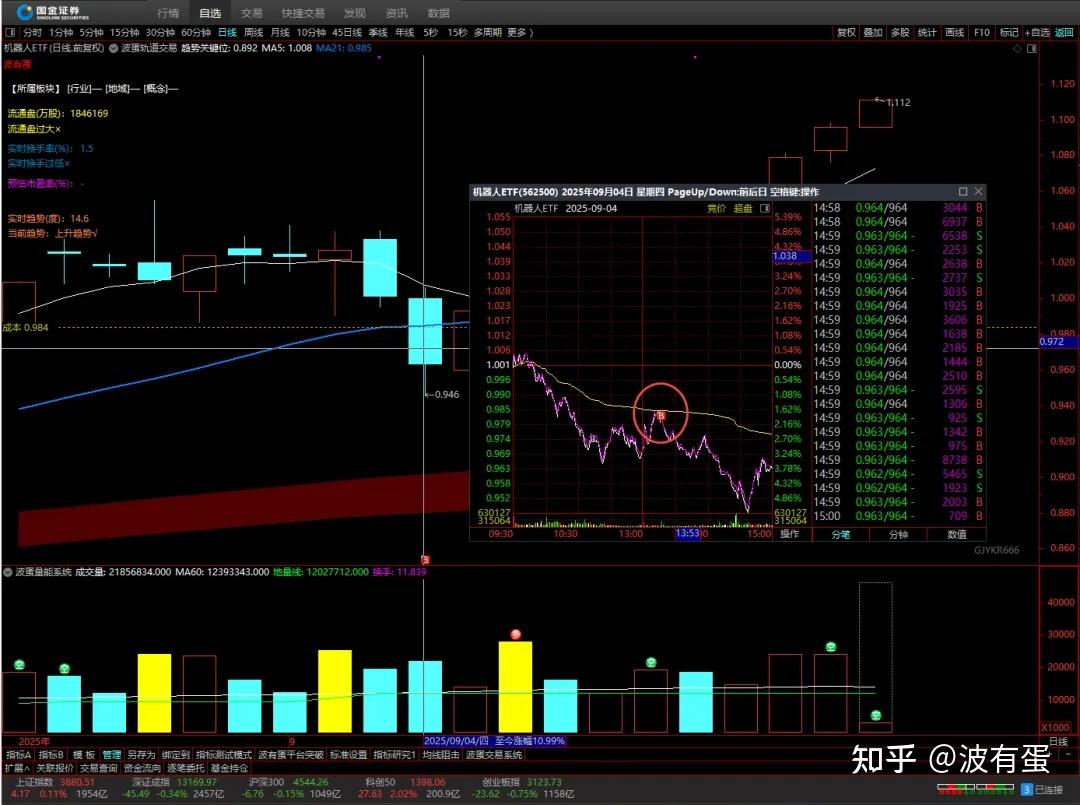Click the 国金证券 logo icon
Image resolution: width=1080 pixels, height=805 pixels.
(x=24, y=12)
